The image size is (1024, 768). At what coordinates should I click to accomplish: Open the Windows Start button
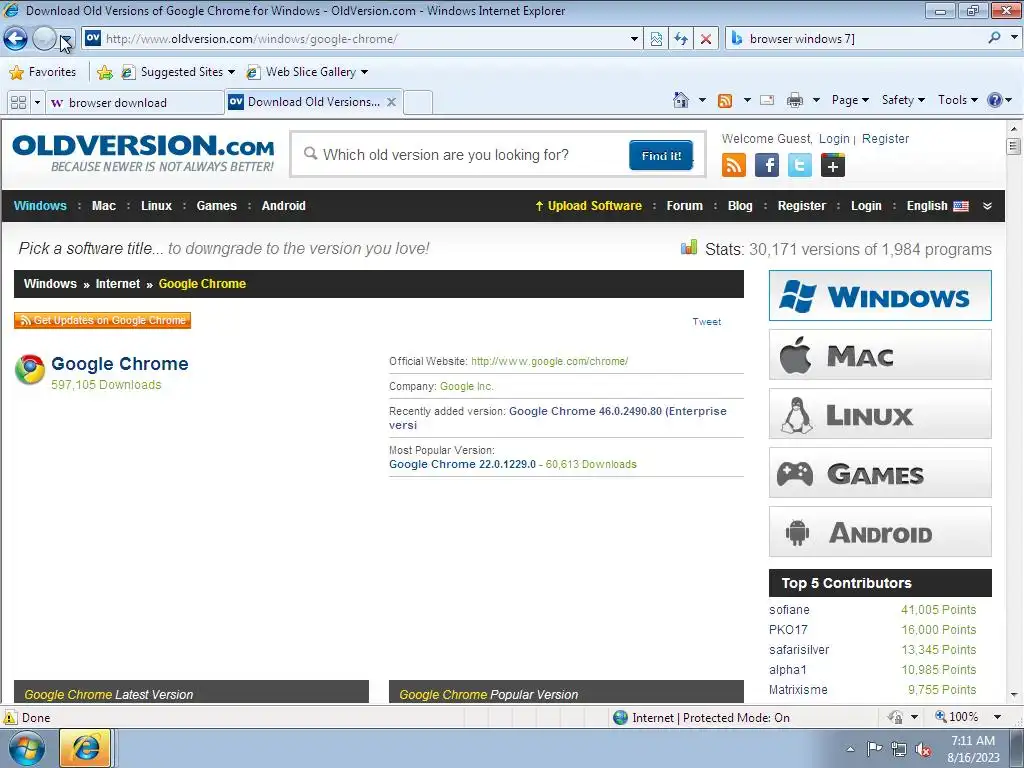27,748
